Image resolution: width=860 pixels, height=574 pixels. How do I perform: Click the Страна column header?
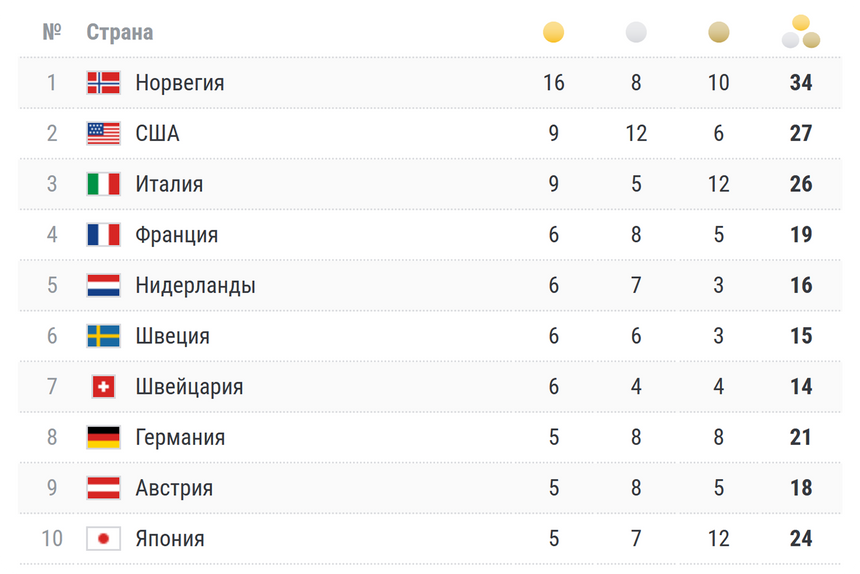pyautogui.click(x=120, y=32)
